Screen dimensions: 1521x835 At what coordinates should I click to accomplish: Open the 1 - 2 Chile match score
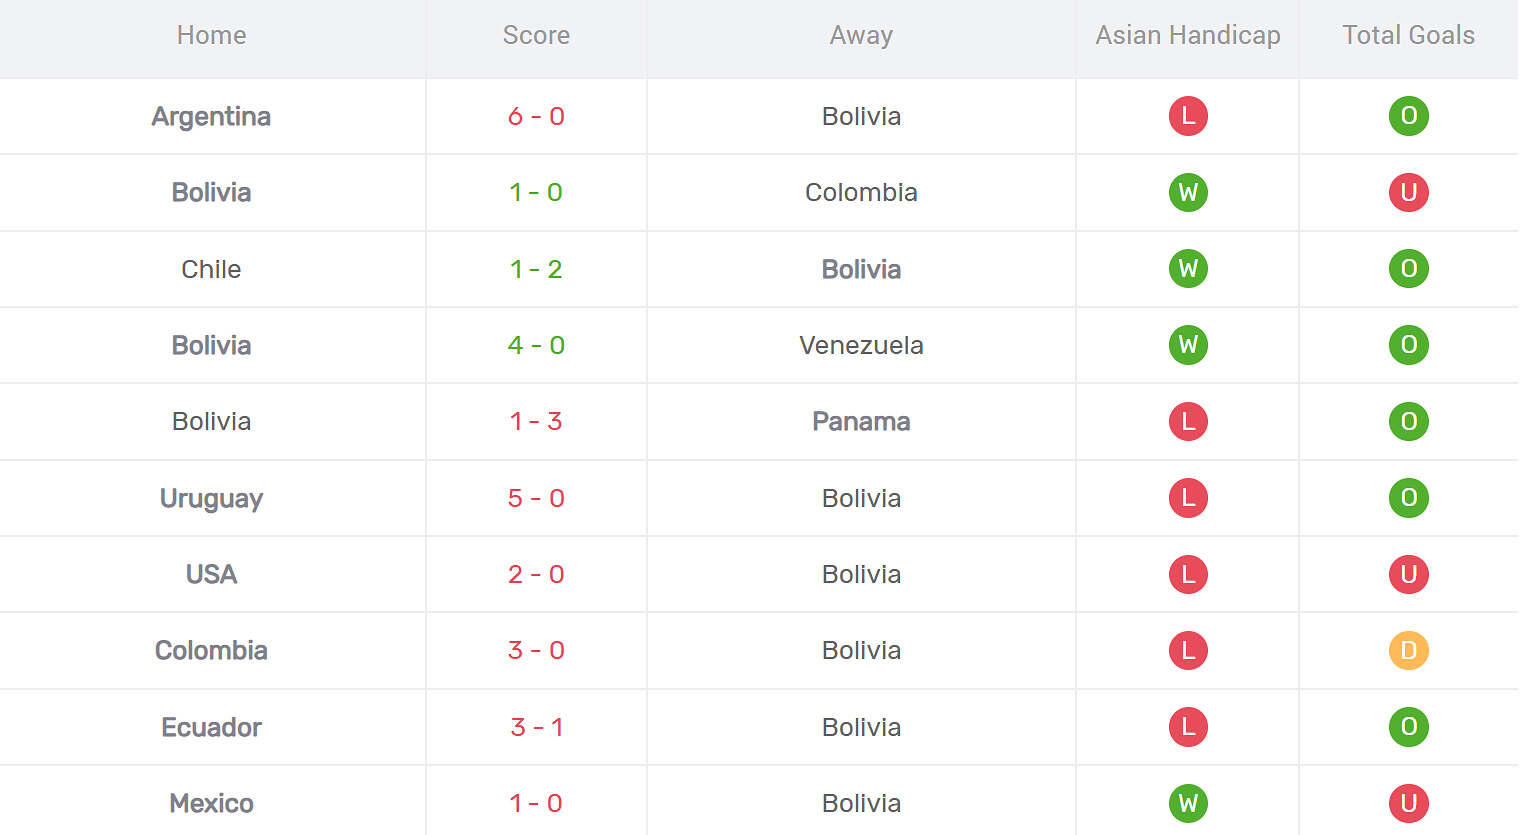(536, 269)
